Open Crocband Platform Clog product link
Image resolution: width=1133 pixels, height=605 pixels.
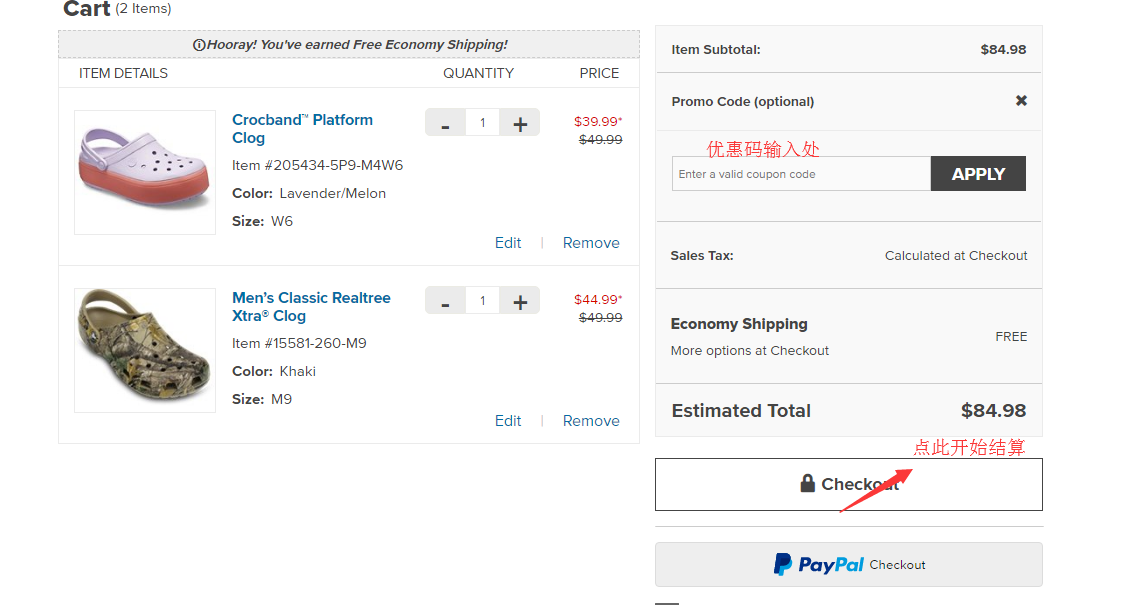pyautogui.click(x=302, y=128)
